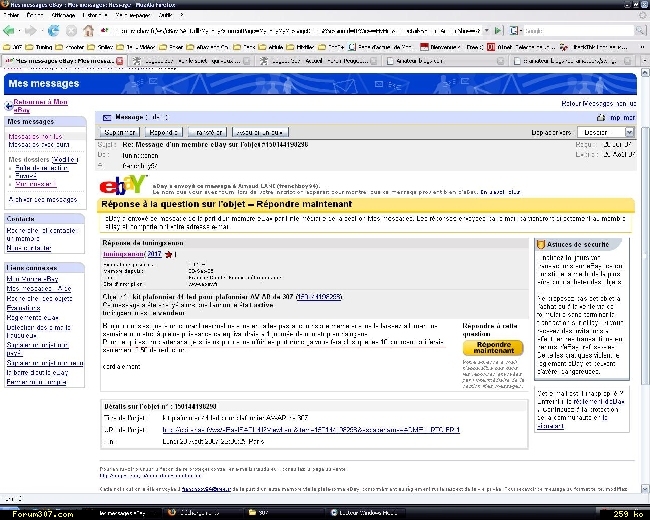Click the printer icon near 'Imprimer'

coord(601,118)
